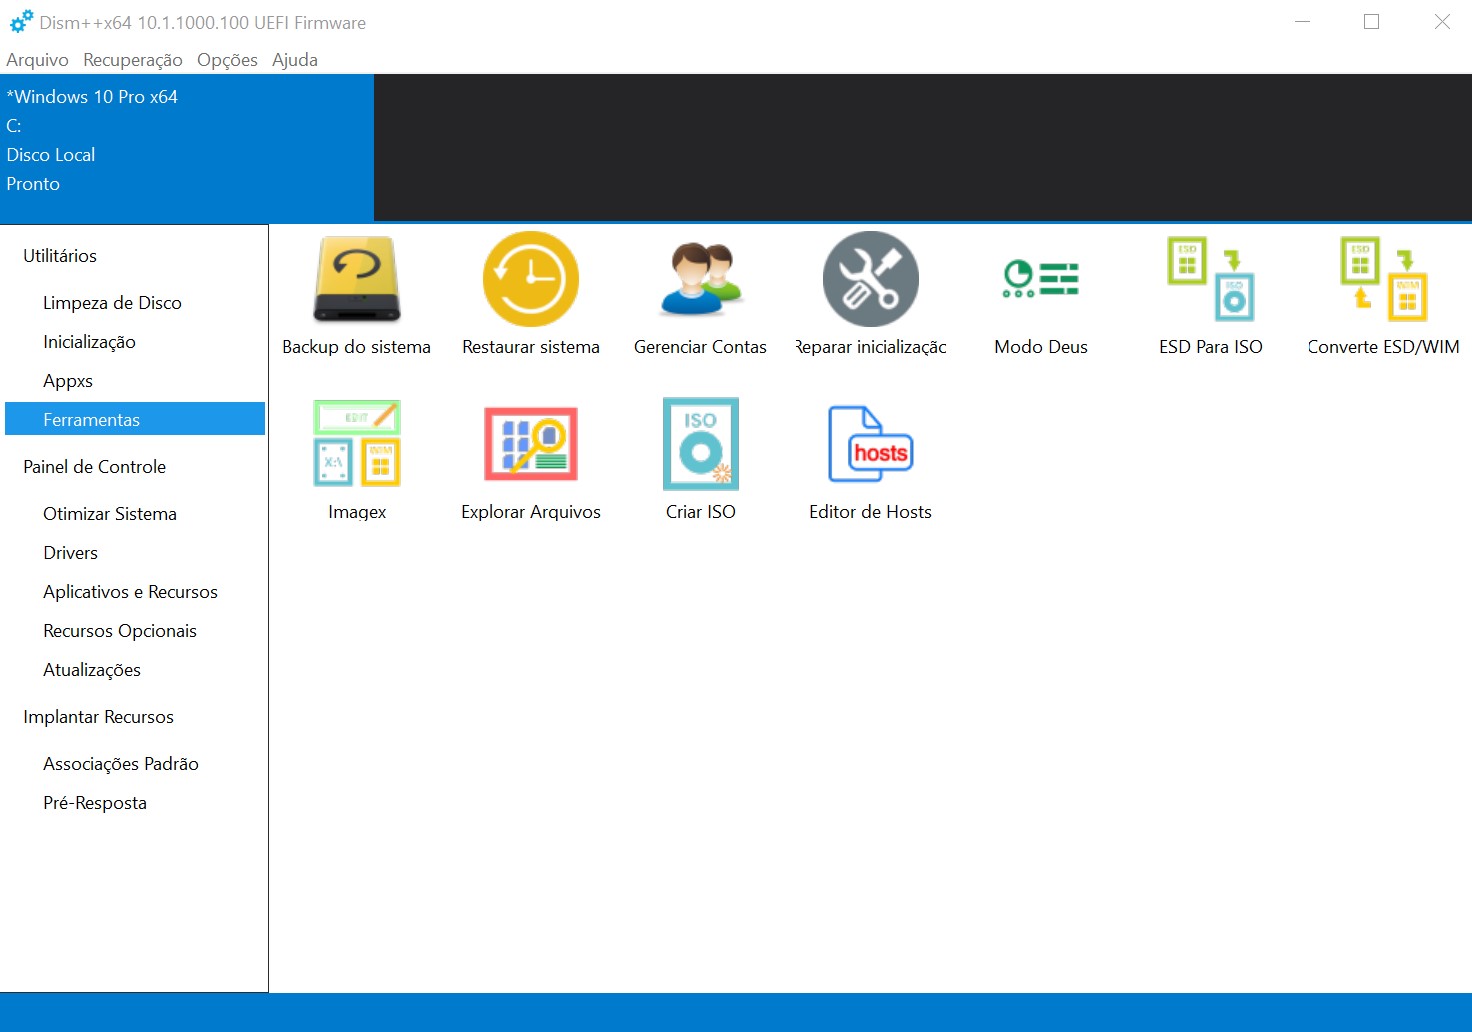Open Modo Deus icon

1041,279
